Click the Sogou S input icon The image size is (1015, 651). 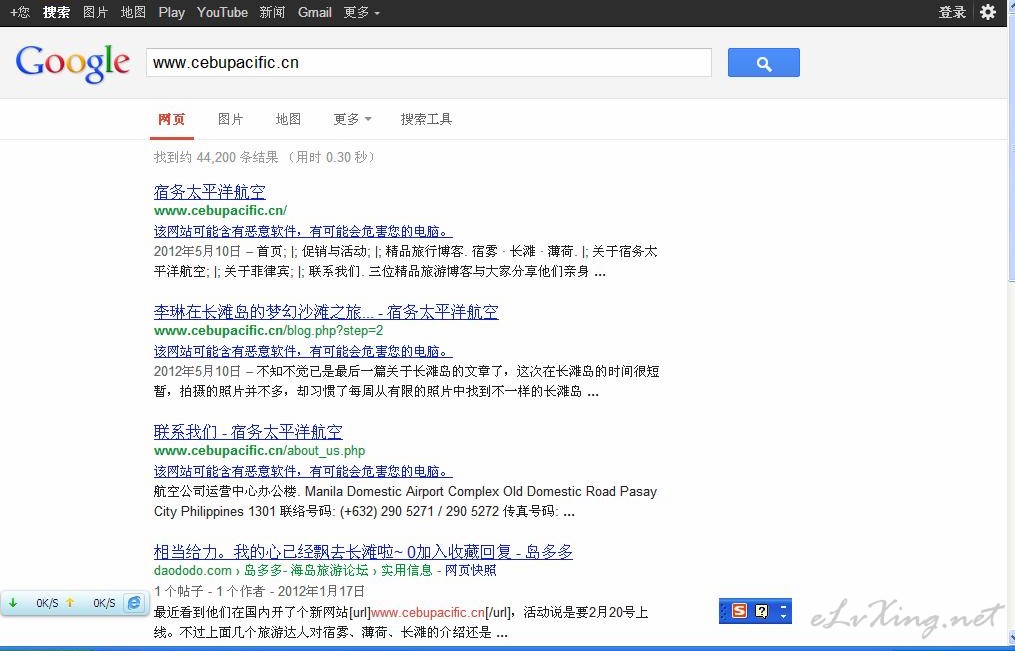pyautogui.click(x=739, y=610)
